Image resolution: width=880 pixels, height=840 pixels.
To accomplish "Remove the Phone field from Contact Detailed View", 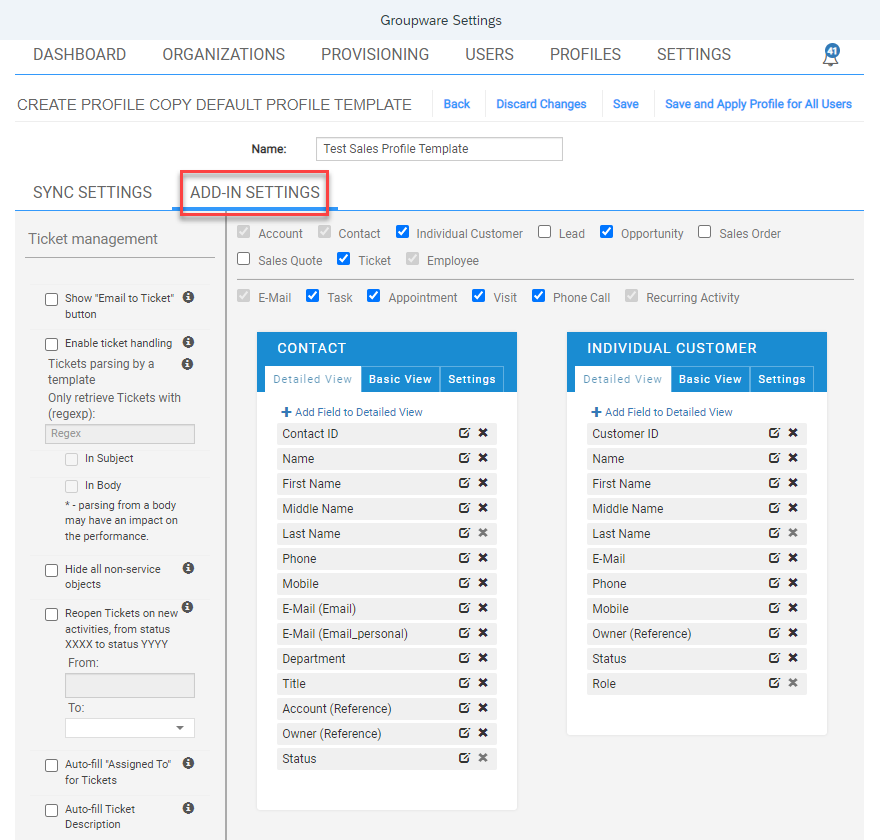I will 481,558.
